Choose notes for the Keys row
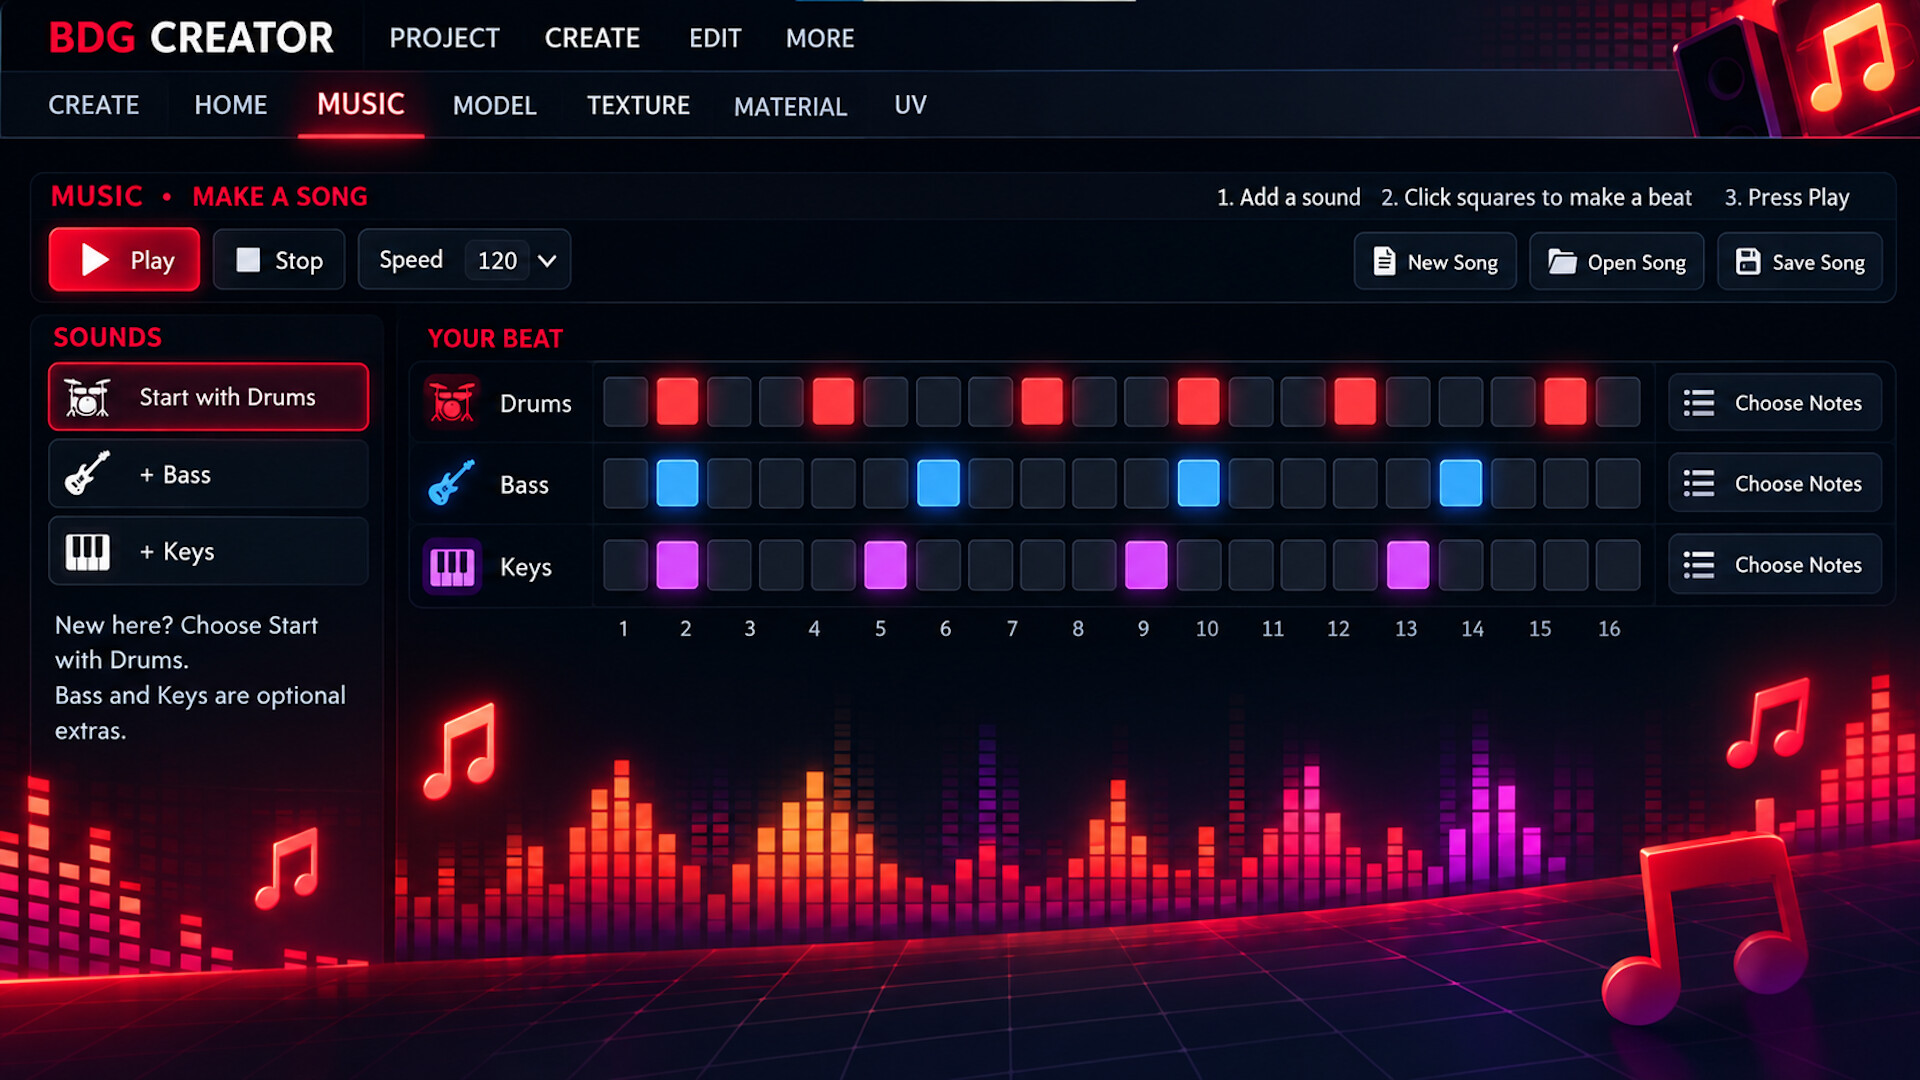The image size is (1920, 1080). (x=1775, y=565)
